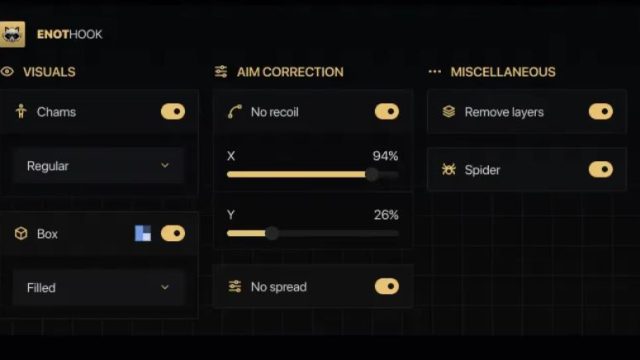This screenshot has height=360, width=640.
Task: Turn off the No recoil switch
Action: tap(387, 111)
